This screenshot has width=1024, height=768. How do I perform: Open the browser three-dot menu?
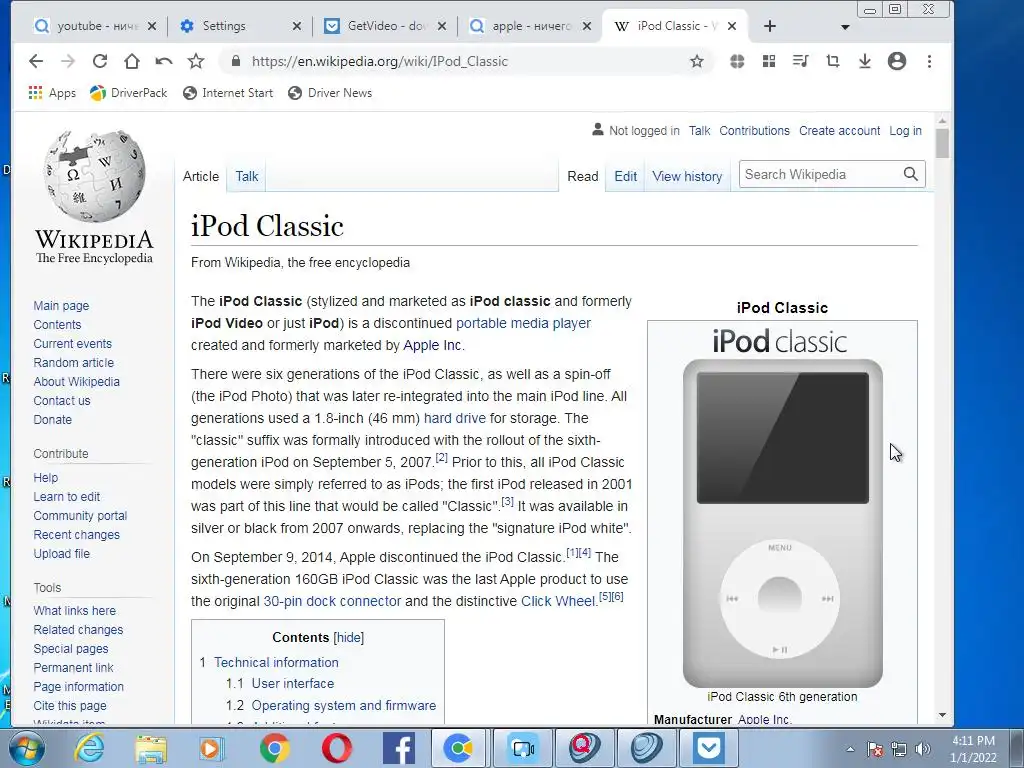(929, 61)
